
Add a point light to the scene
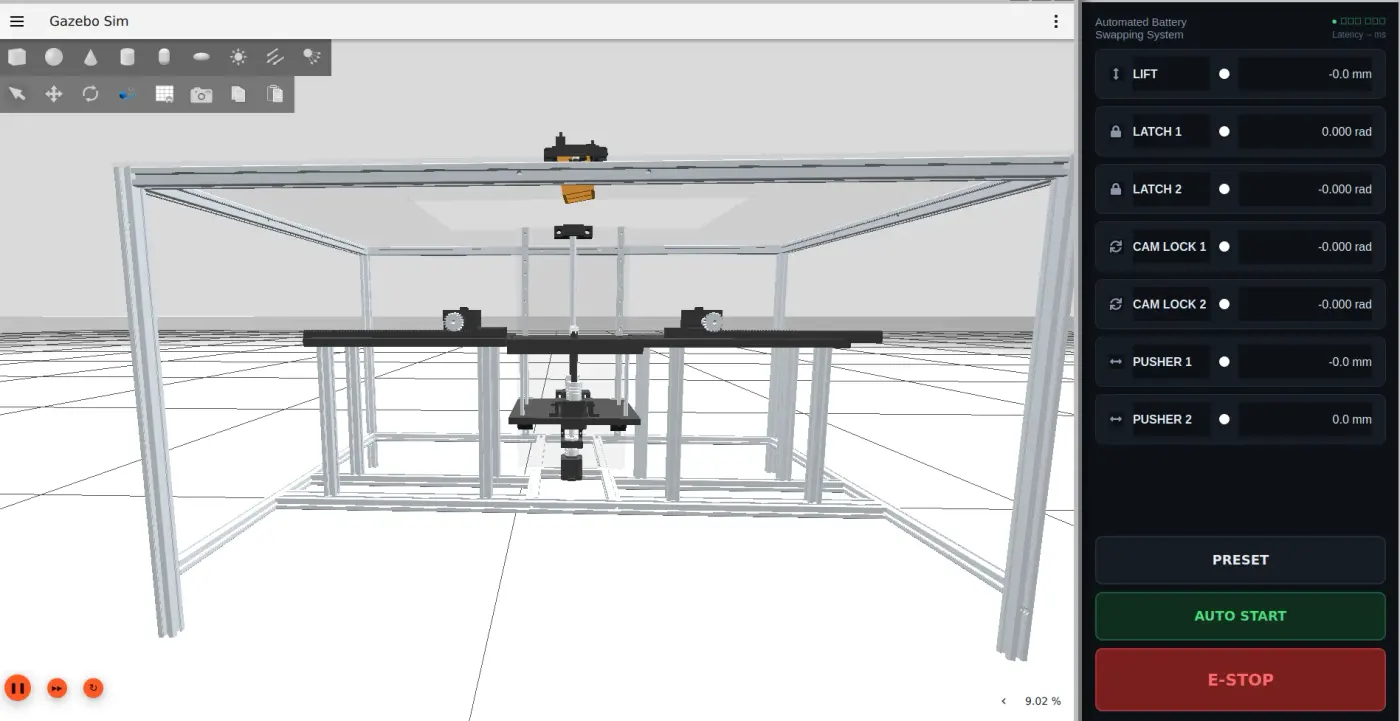tap(238, 57)
